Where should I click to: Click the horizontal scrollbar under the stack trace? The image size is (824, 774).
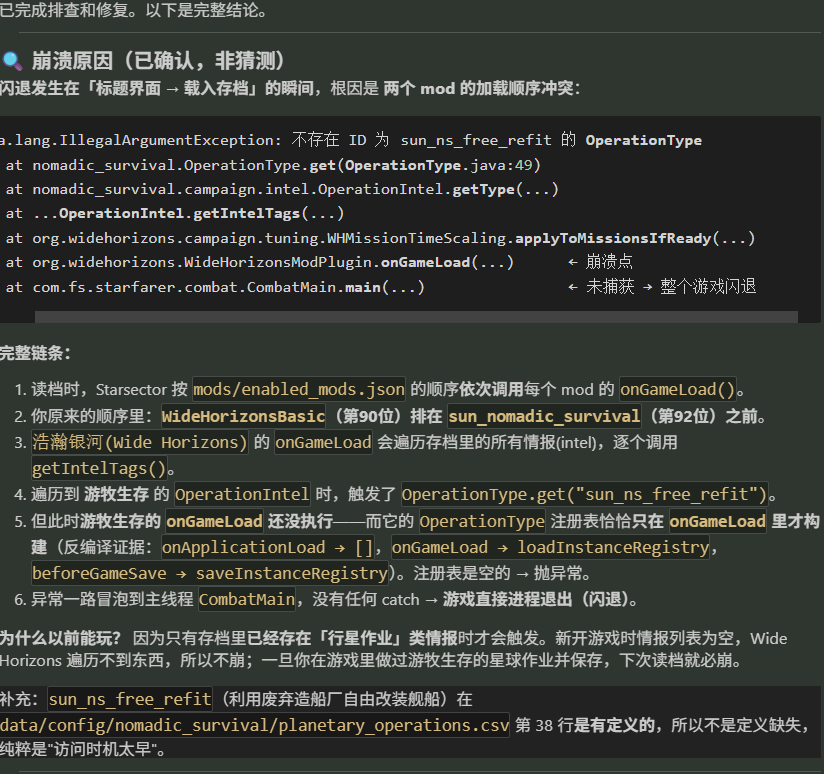416,316
